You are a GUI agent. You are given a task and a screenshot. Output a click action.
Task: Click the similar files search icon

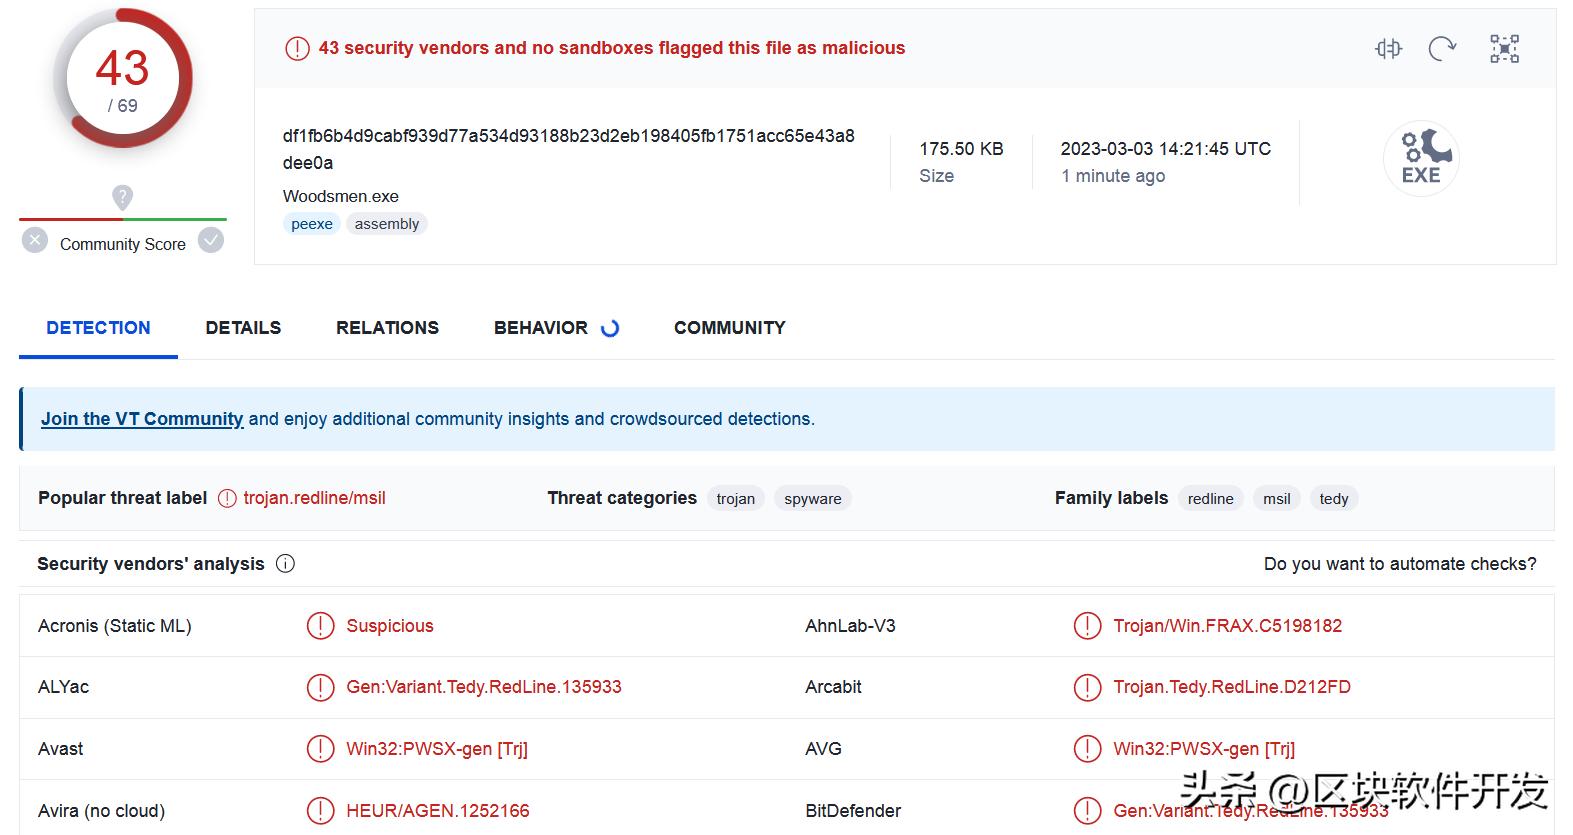[x=1388, y=48]
